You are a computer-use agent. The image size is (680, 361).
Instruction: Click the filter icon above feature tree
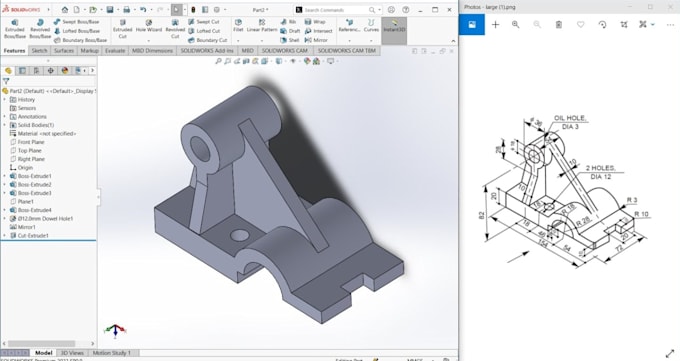click(6, 81)
